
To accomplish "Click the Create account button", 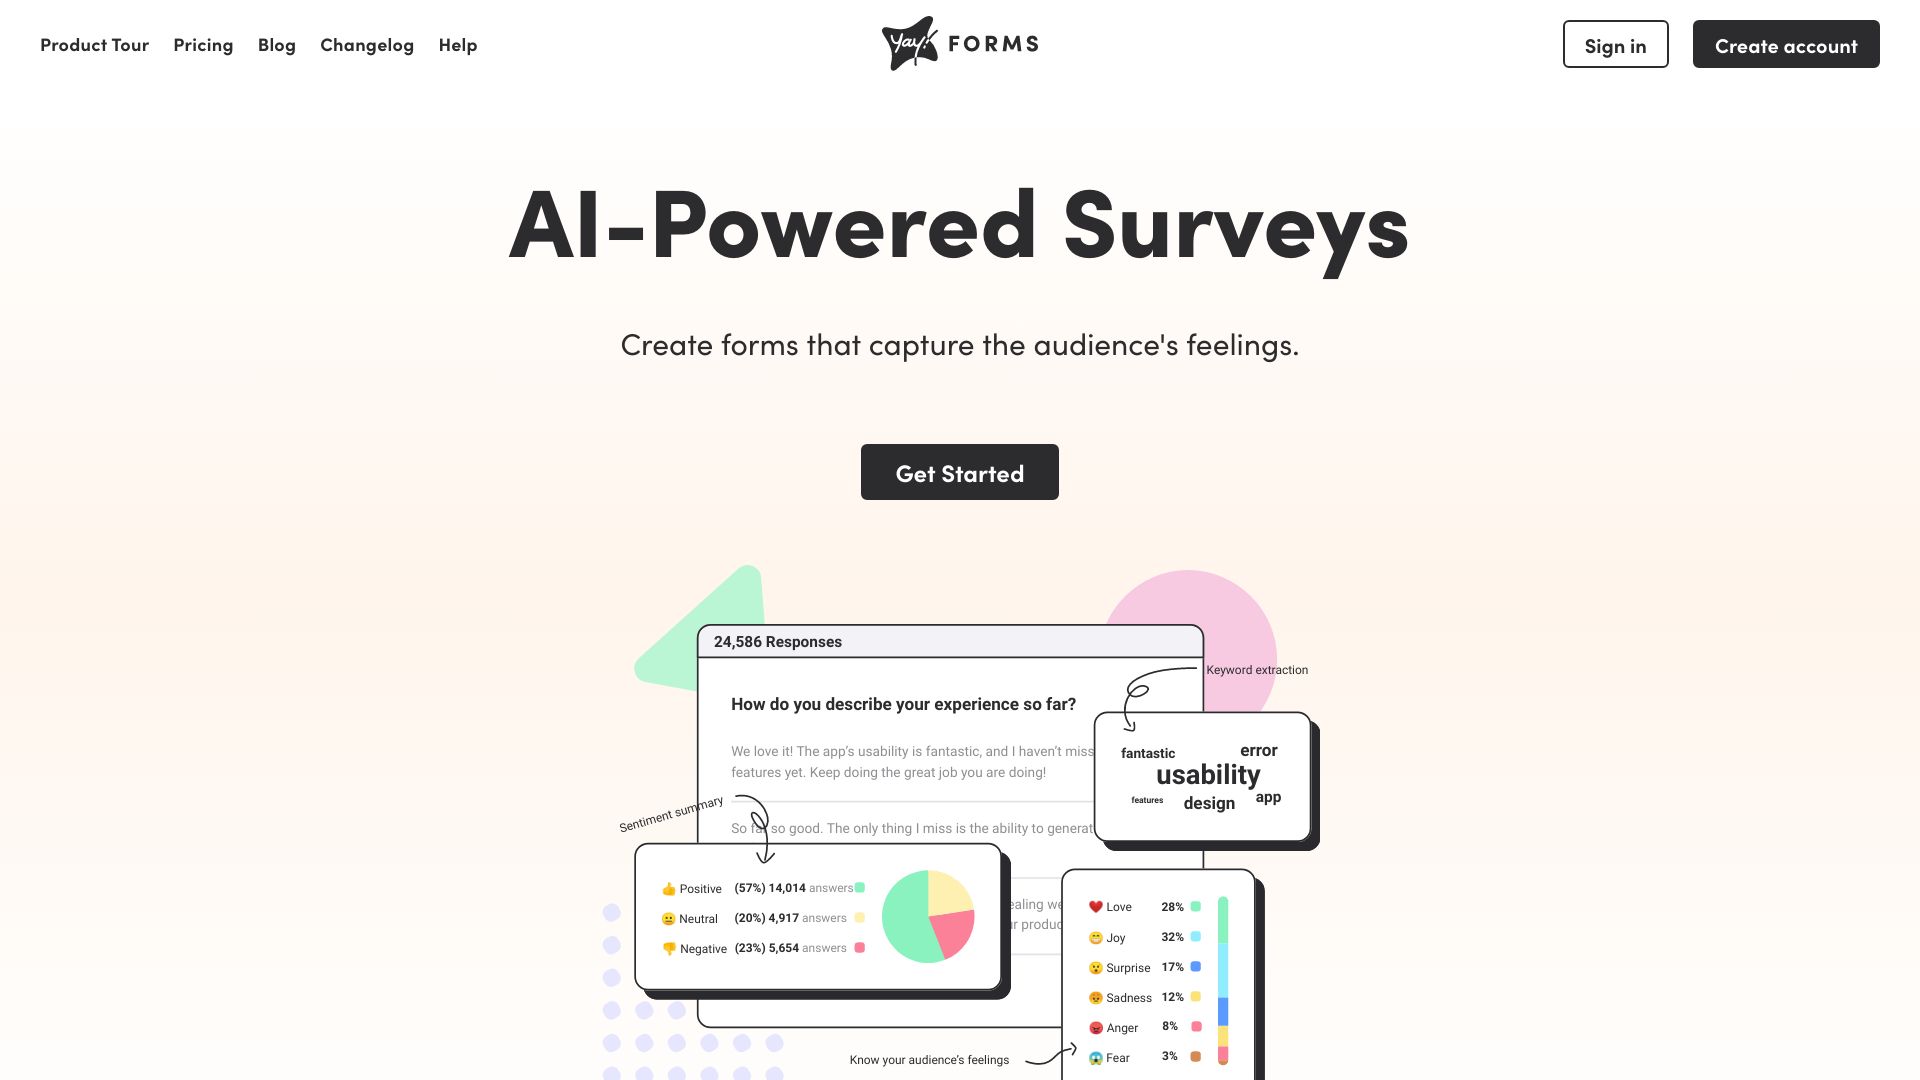I will (x=1785, y=44).
